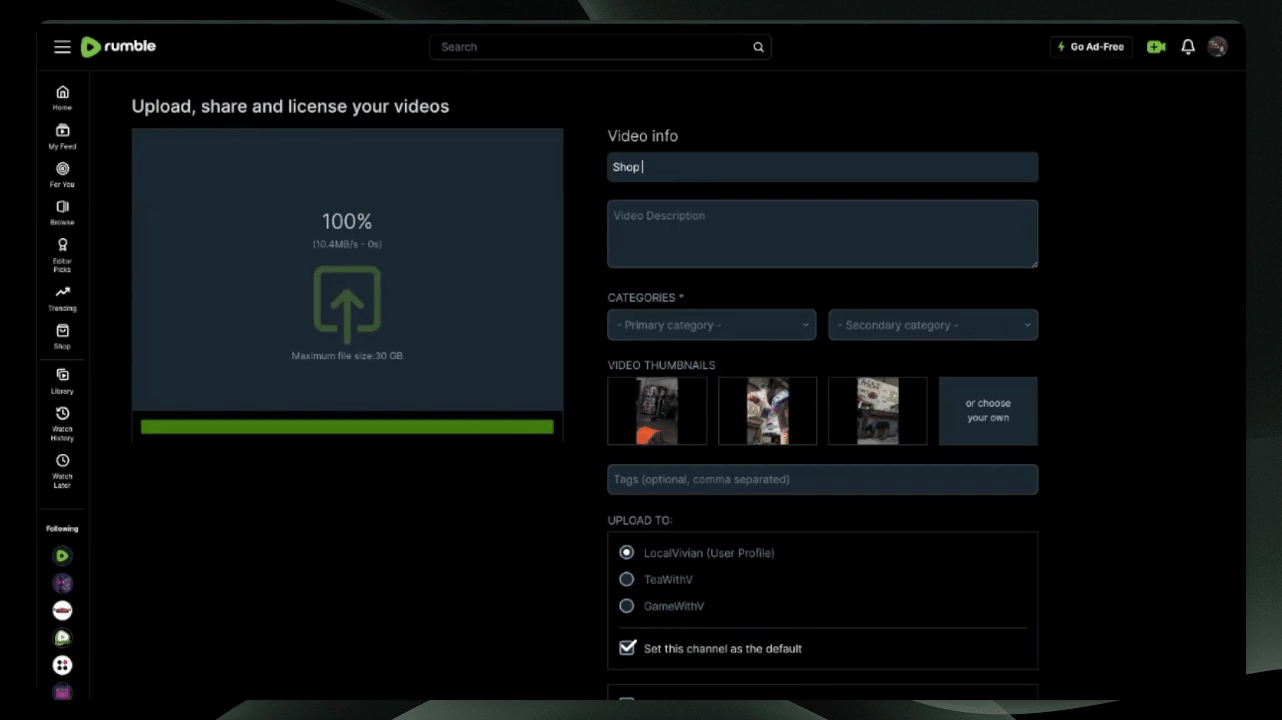The height and width of the screenshot is (720, 1282).
Task: Select LocalVivian (User Profile) radio button
Action: click(627, 552)
